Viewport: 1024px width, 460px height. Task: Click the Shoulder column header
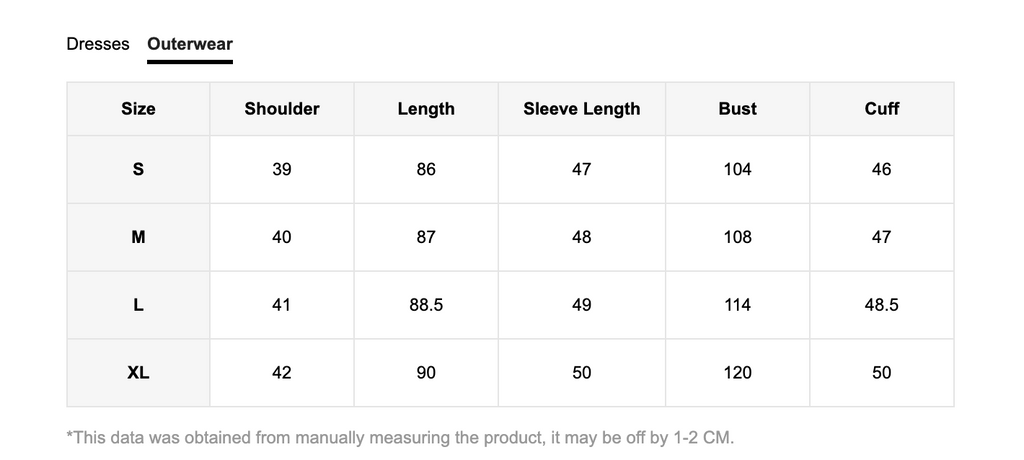tap(282, 108)
